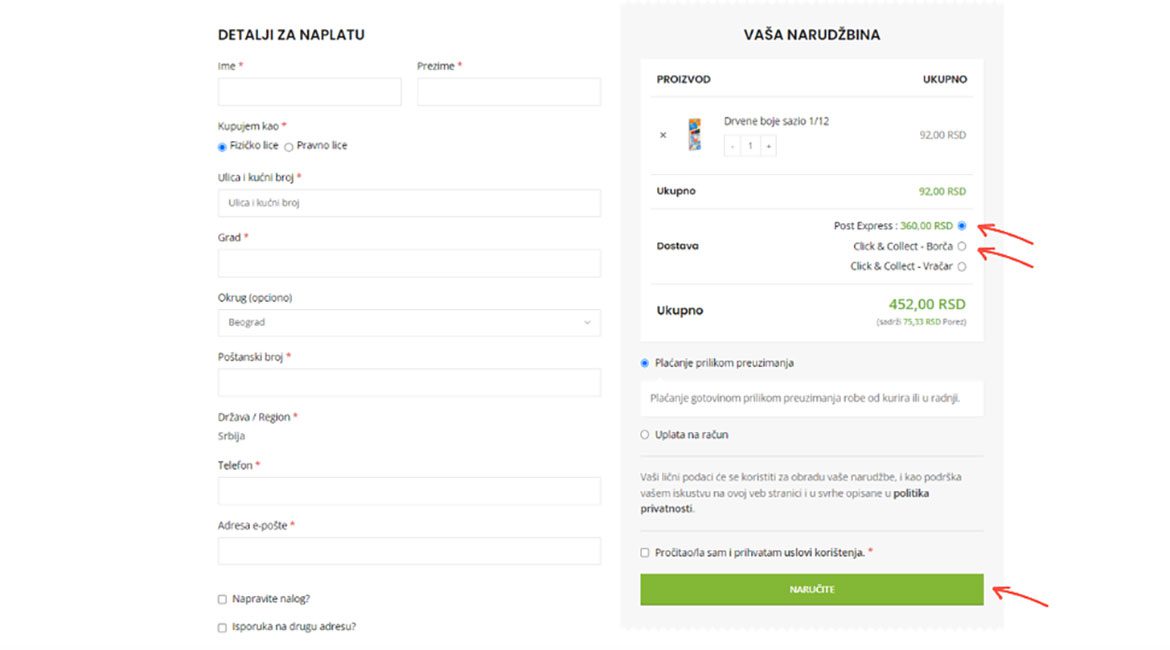Choose Click & Collect - Vračar delivery
Screen dimensions: 1170x650
tap(962, 267)
